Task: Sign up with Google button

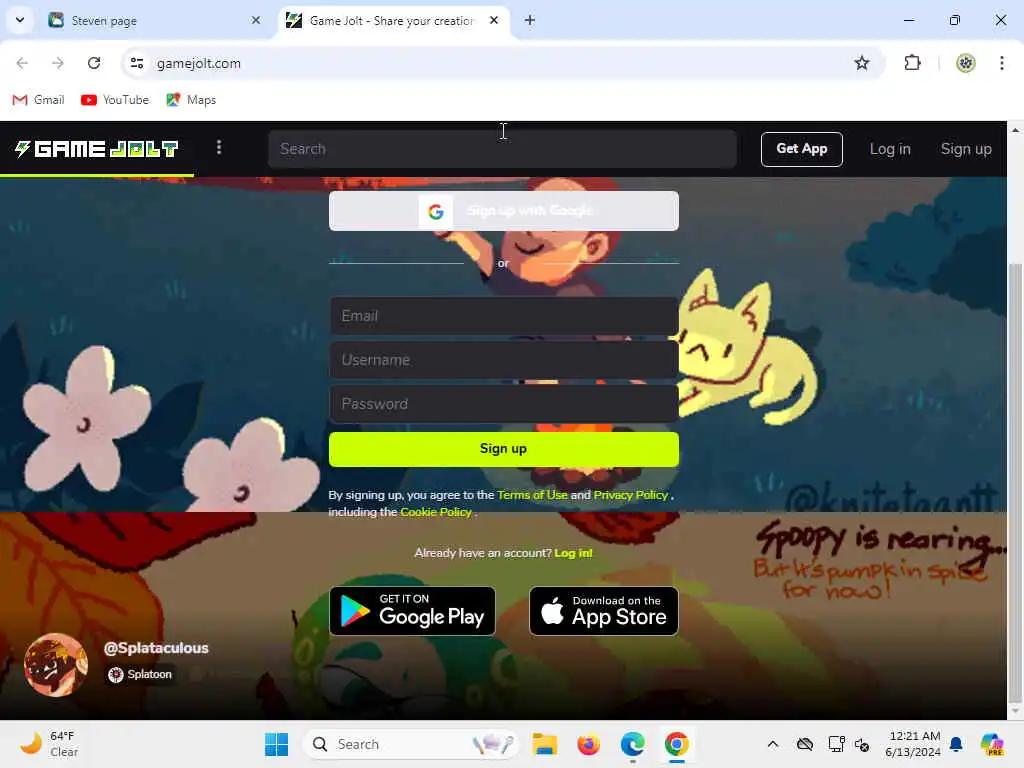Action: click(504, 211)
